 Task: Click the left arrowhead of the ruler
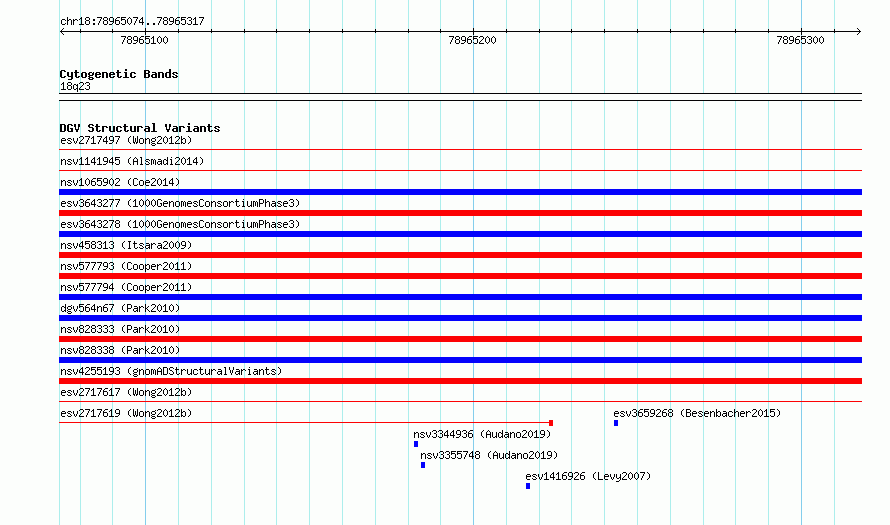(x=62, y=31)
